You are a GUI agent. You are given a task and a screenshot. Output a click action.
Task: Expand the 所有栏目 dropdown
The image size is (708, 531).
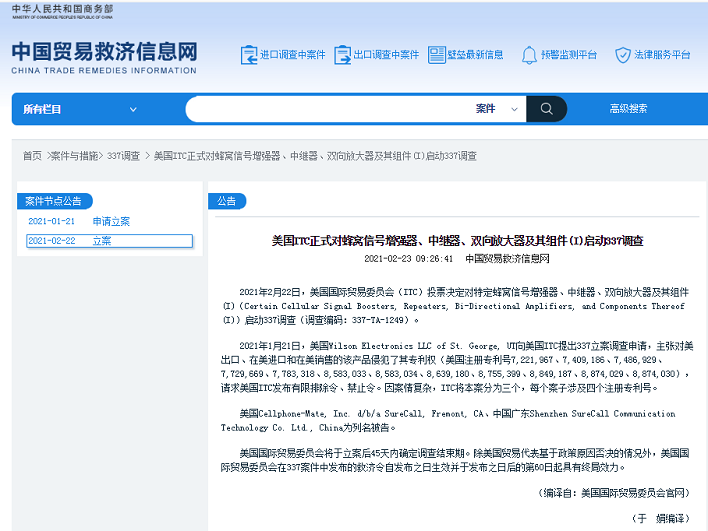[79, 109]
